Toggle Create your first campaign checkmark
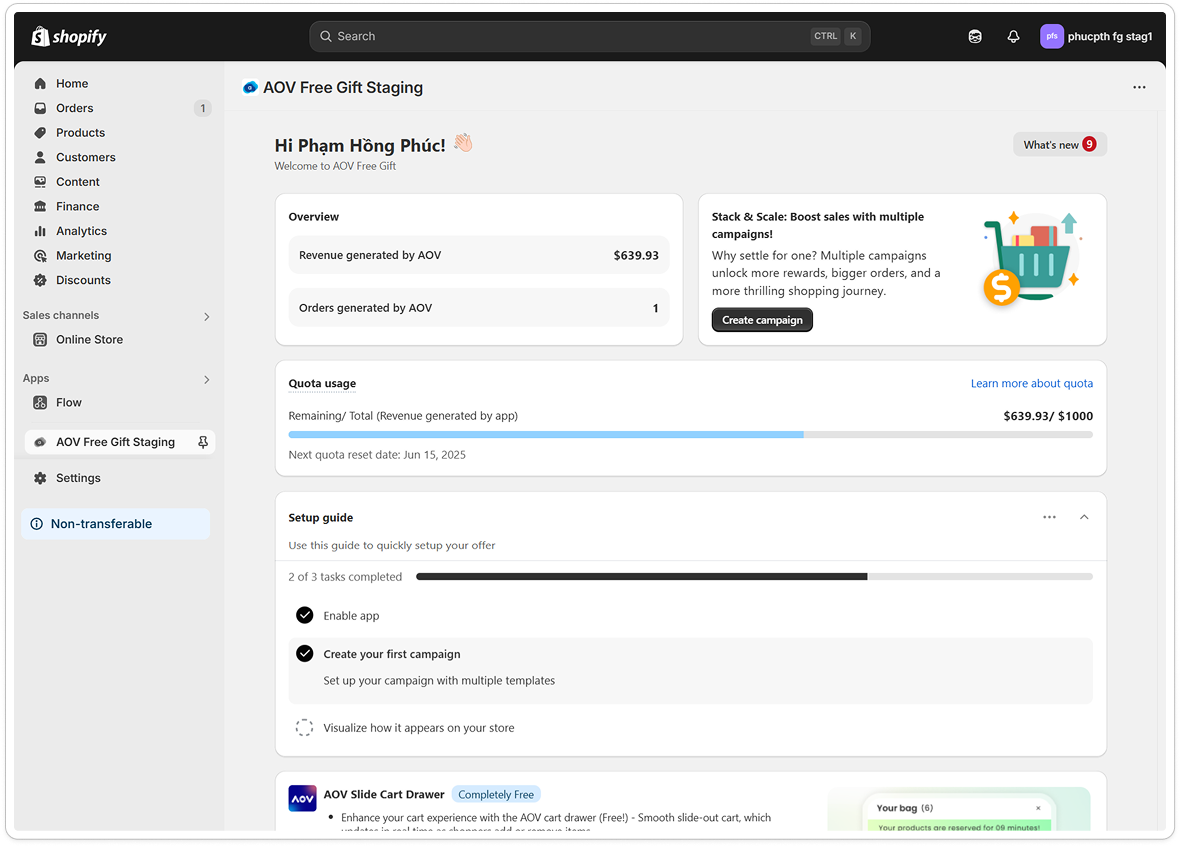 tap(304, 654)
